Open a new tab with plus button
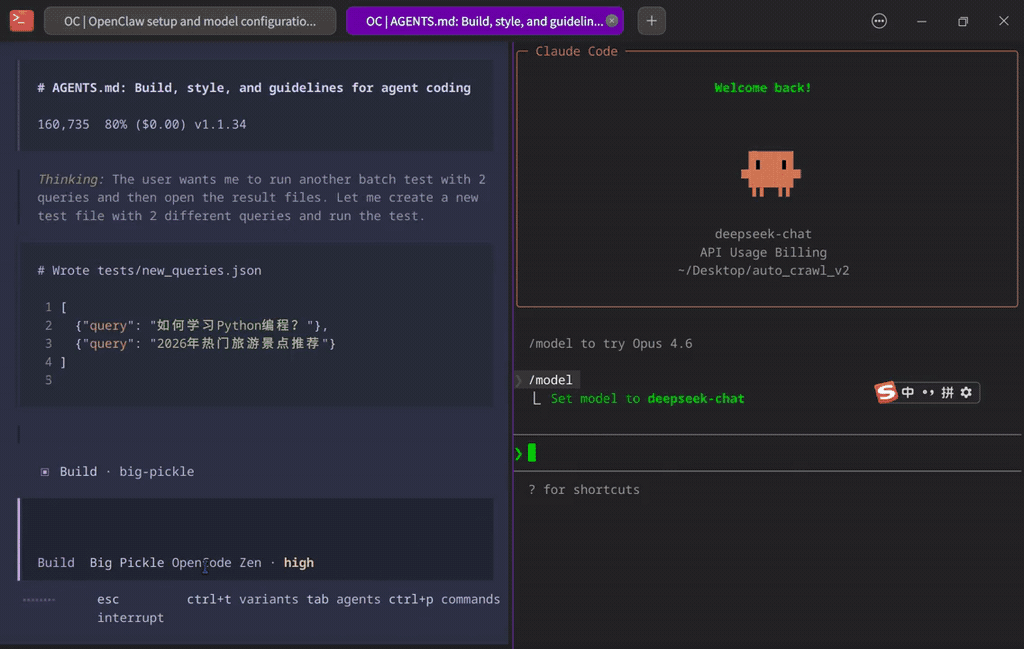 point(651,21)
